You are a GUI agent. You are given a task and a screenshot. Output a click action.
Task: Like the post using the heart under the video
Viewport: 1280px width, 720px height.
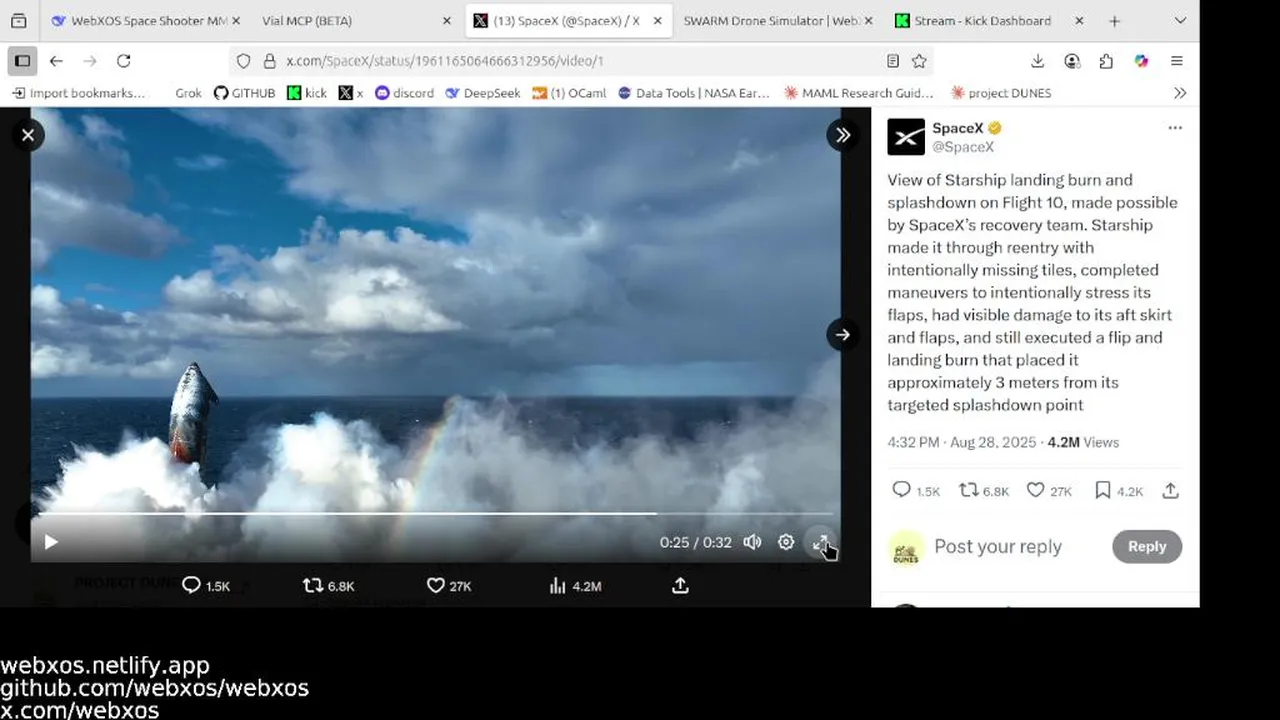tap(435, 586)
